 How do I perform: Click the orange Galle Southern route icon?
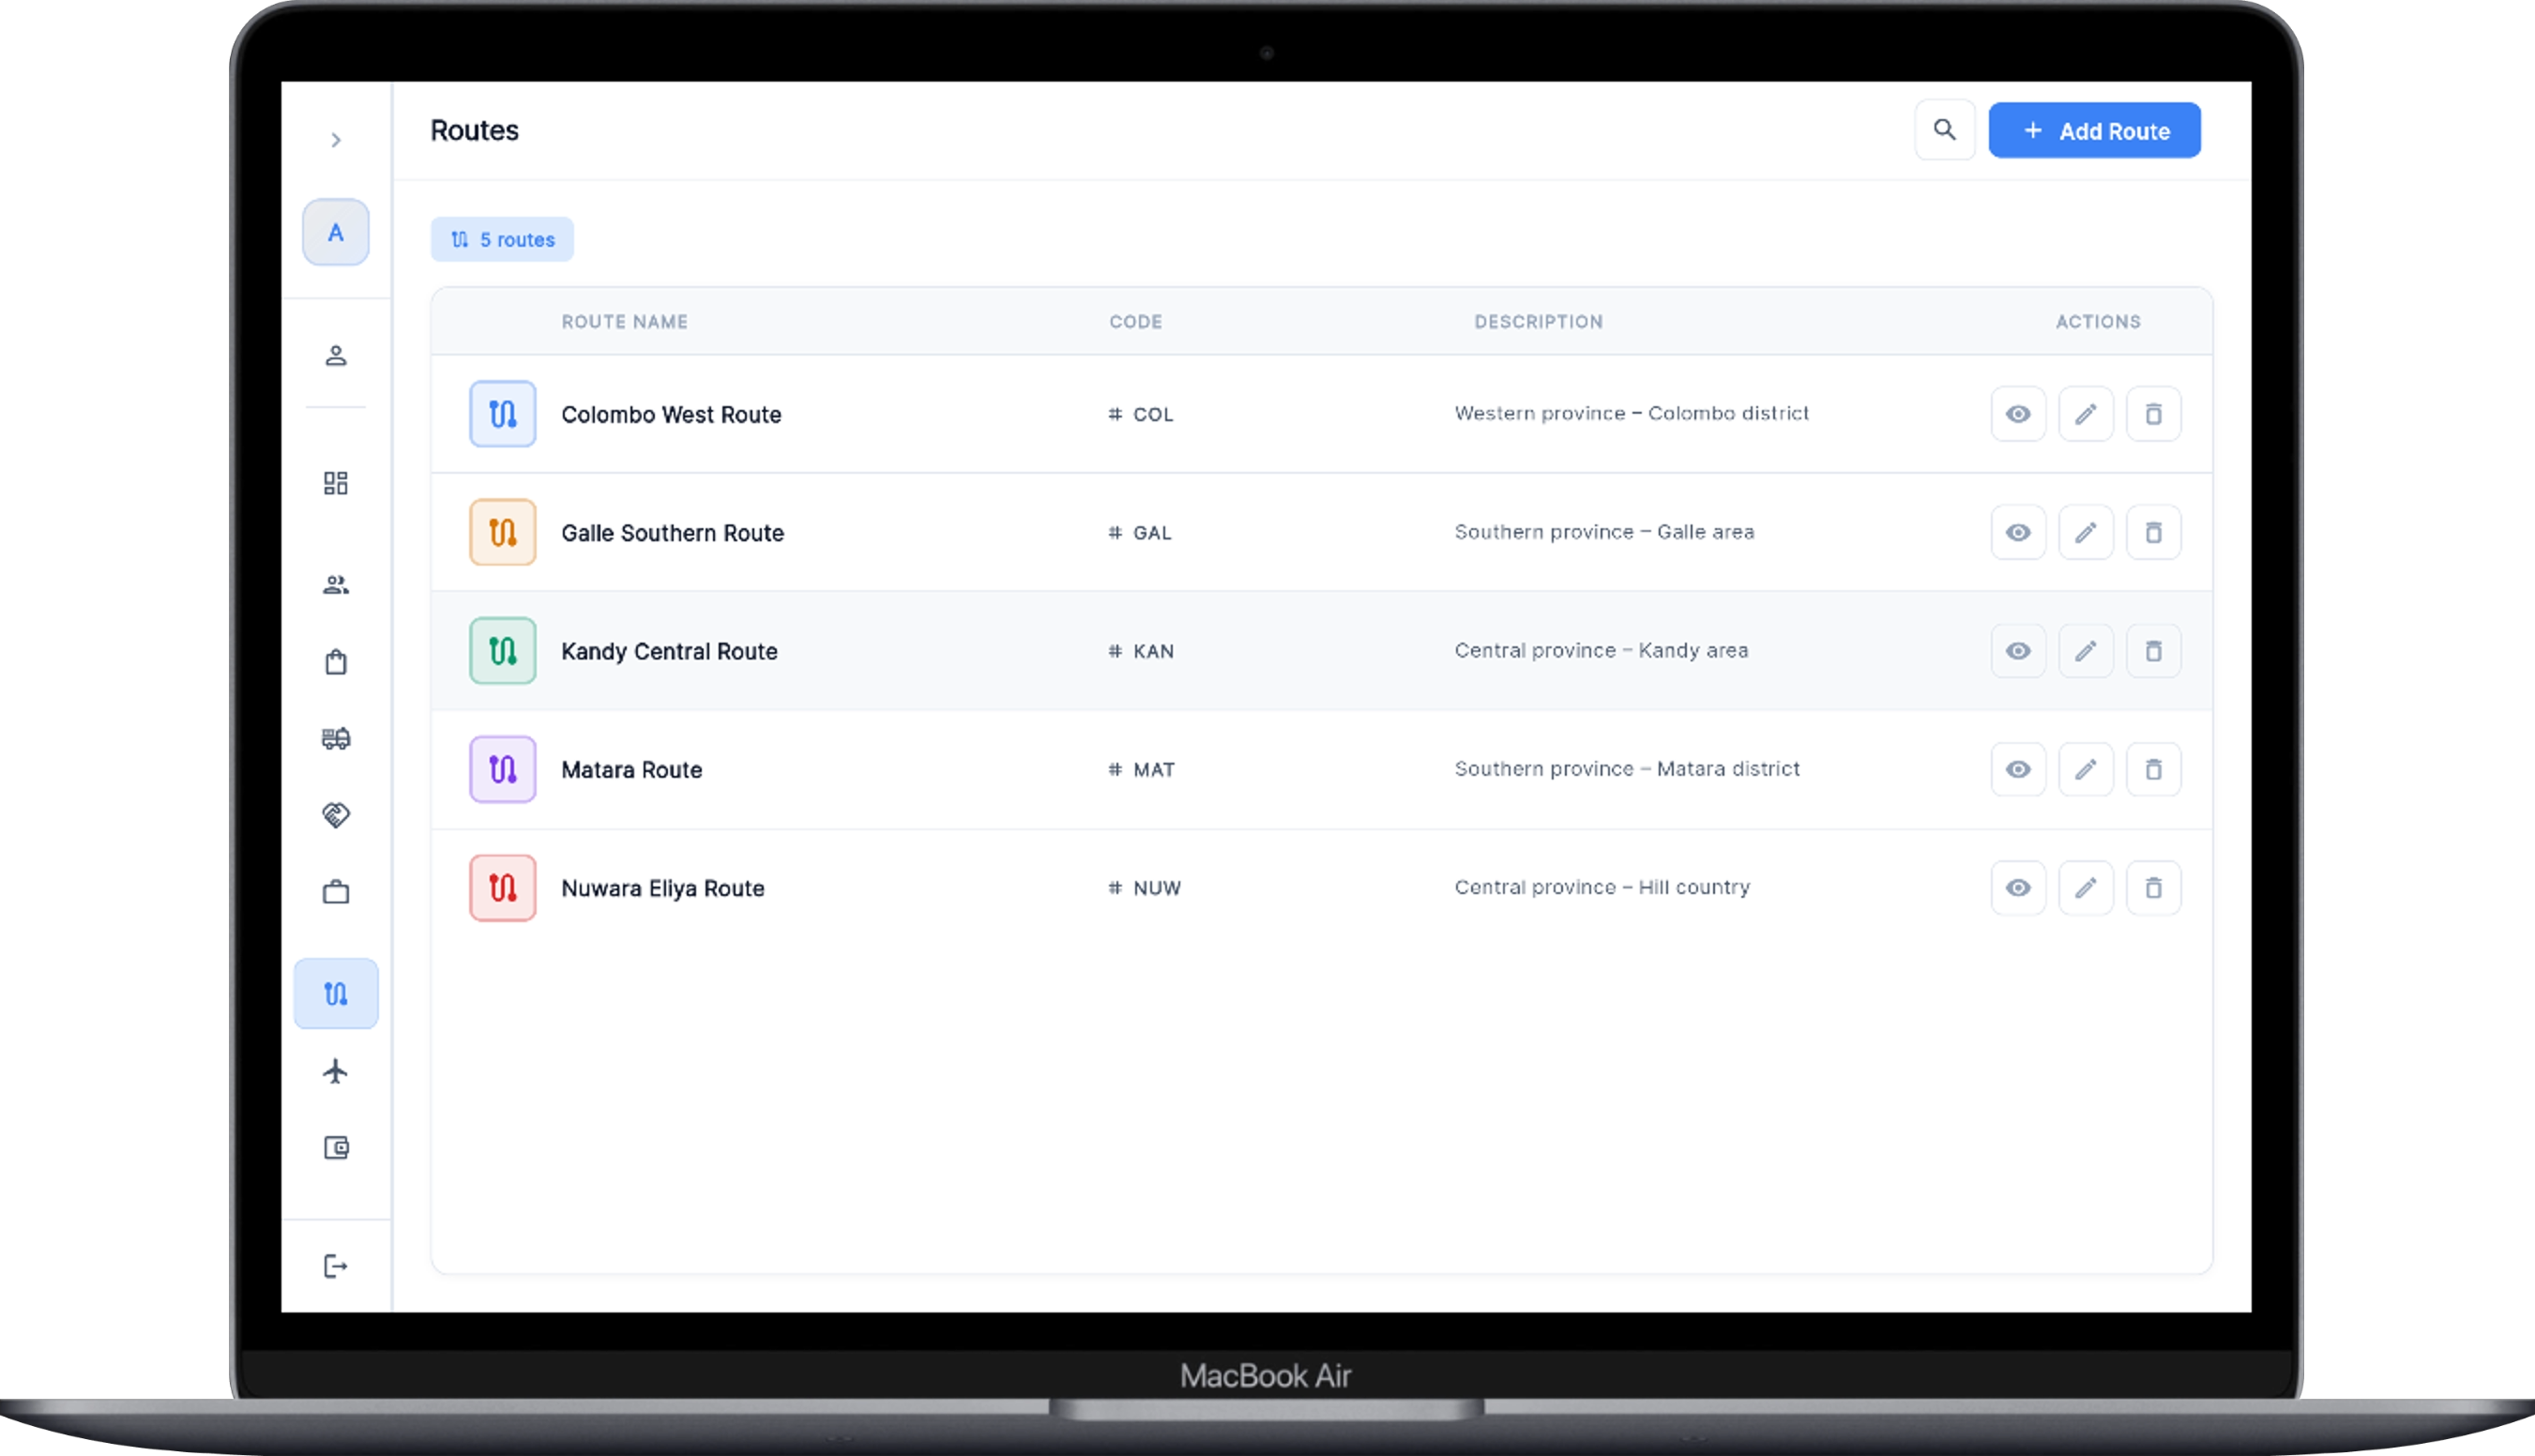click(503, 533)
